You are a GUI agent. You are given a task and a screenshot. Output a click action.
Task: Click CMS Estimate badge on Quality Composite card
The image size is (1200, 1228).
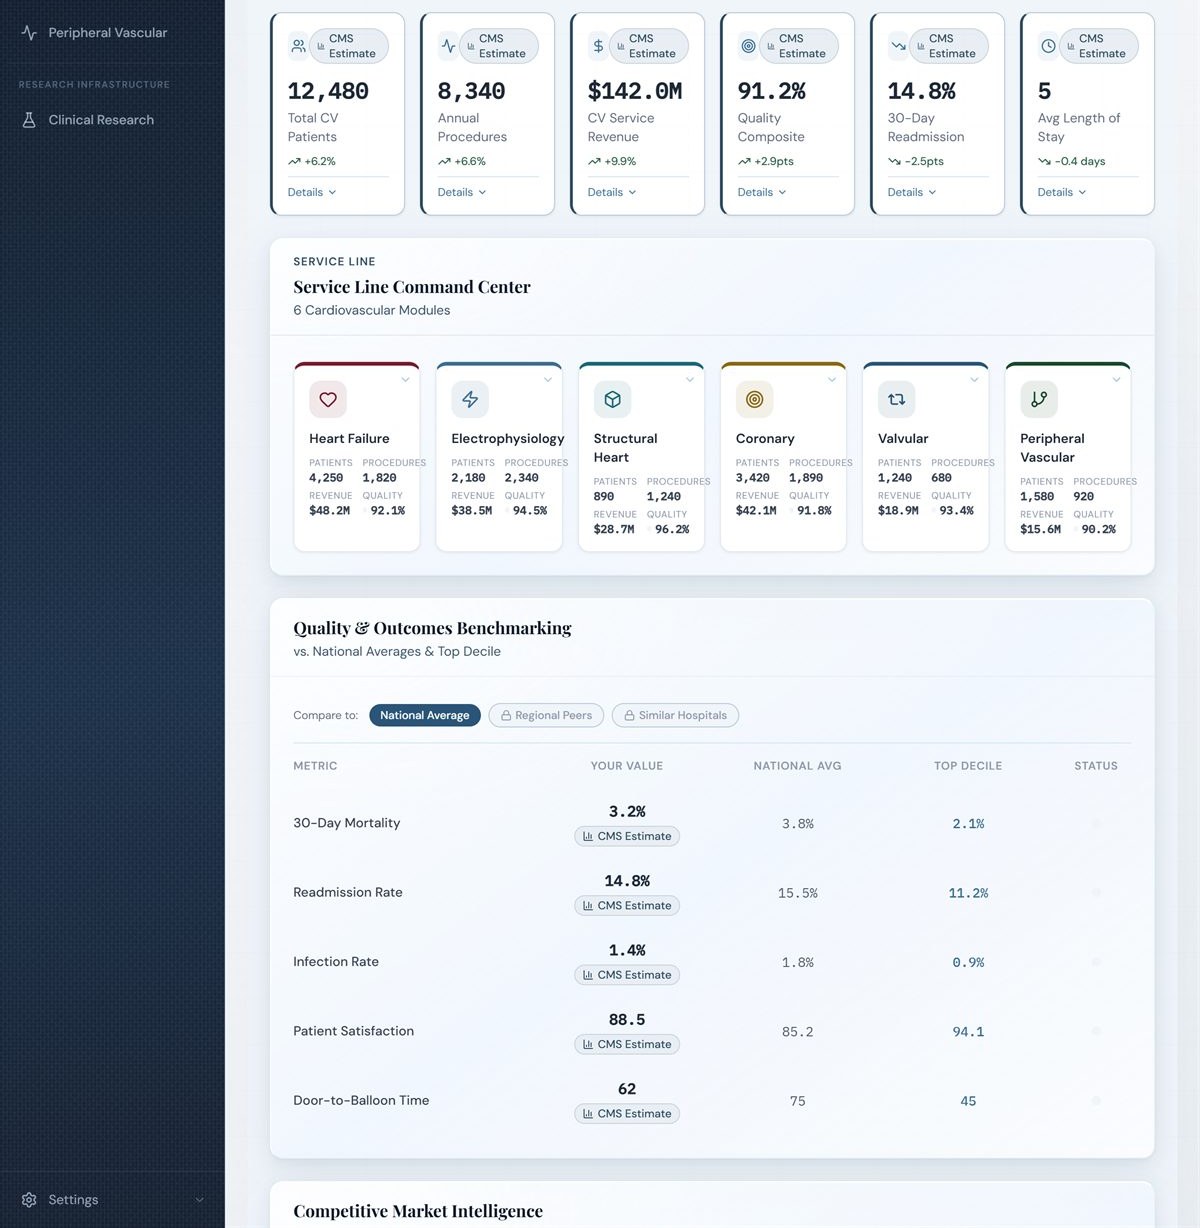pyautogui.click(x=799, y=46)
